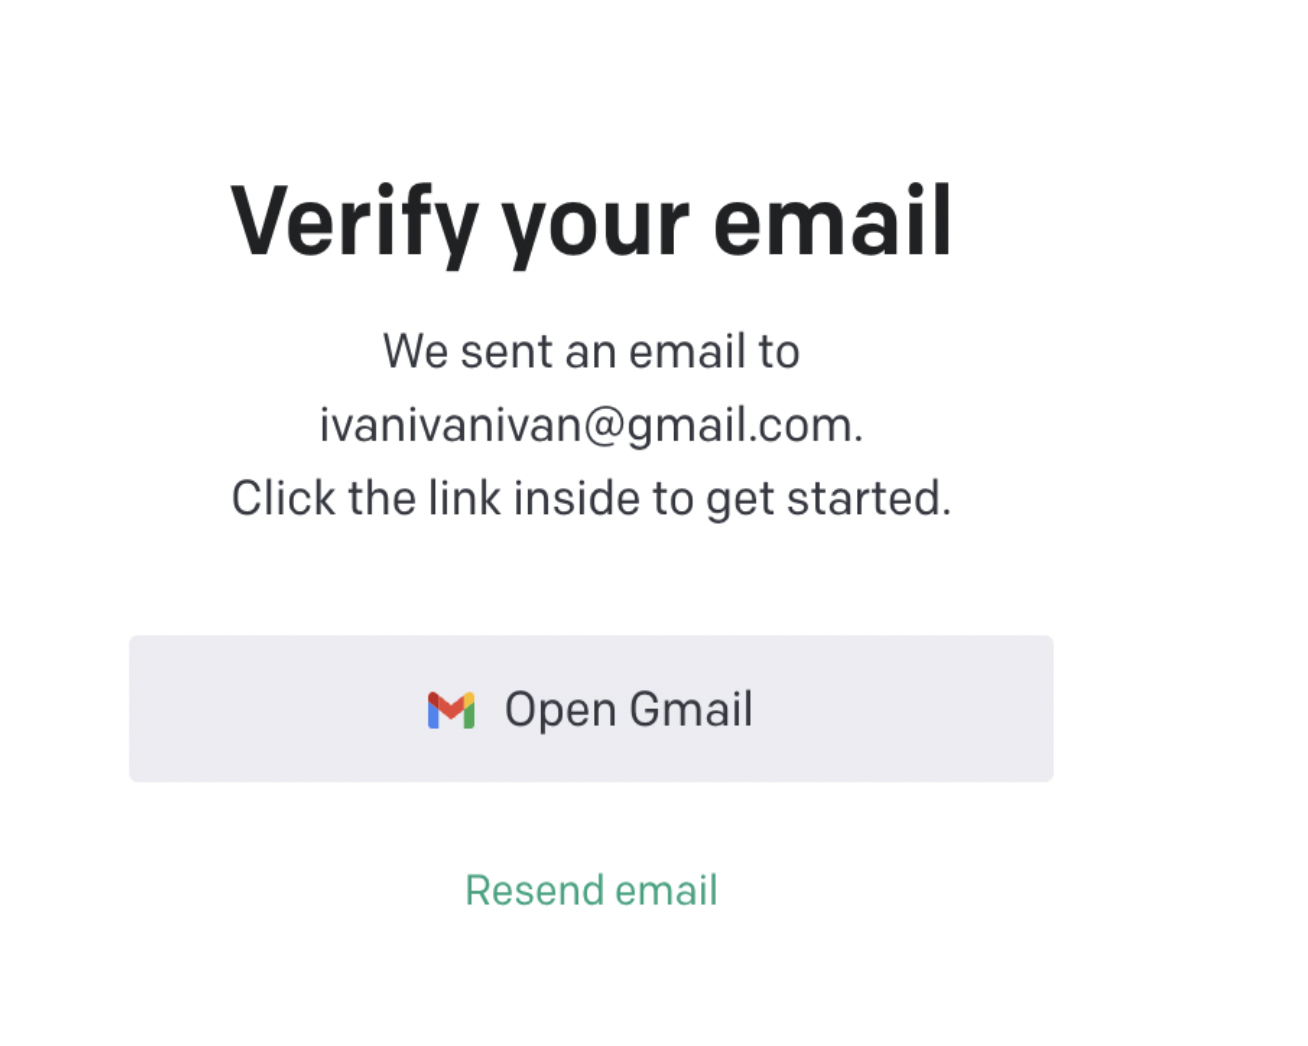1308x1046 pixels.
Task: Open Gmail via the gray button
Action: tap(591, 708)
